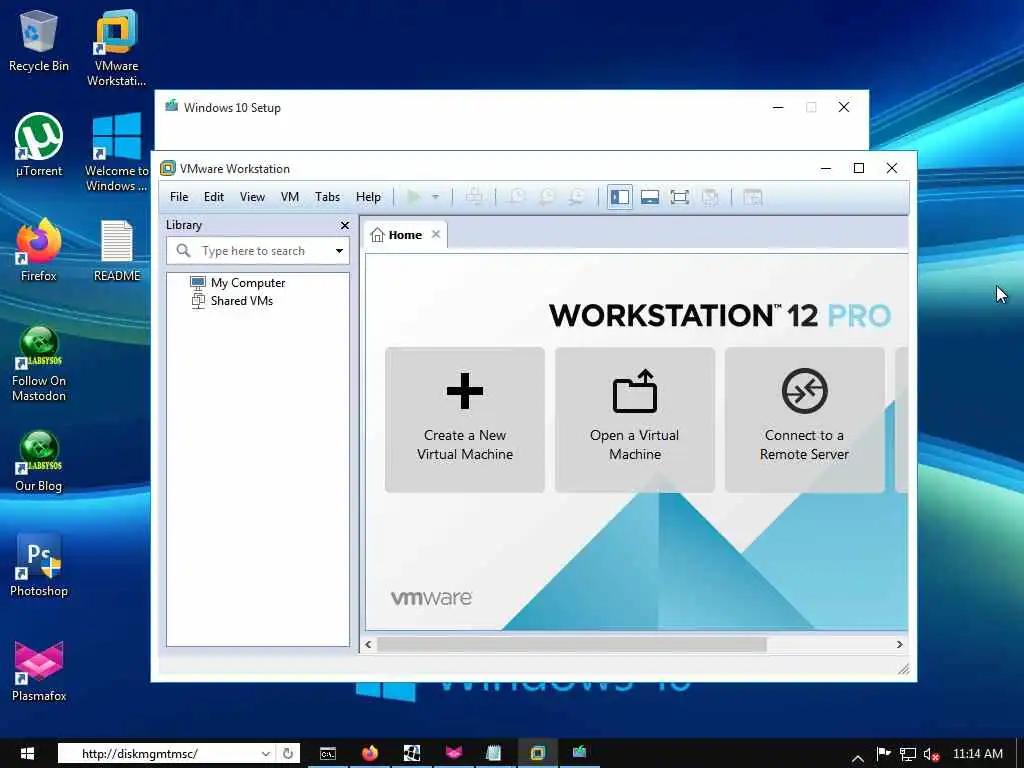Show hidden system tray icons chevron
Screen dimensions: 1024x768
858,758
